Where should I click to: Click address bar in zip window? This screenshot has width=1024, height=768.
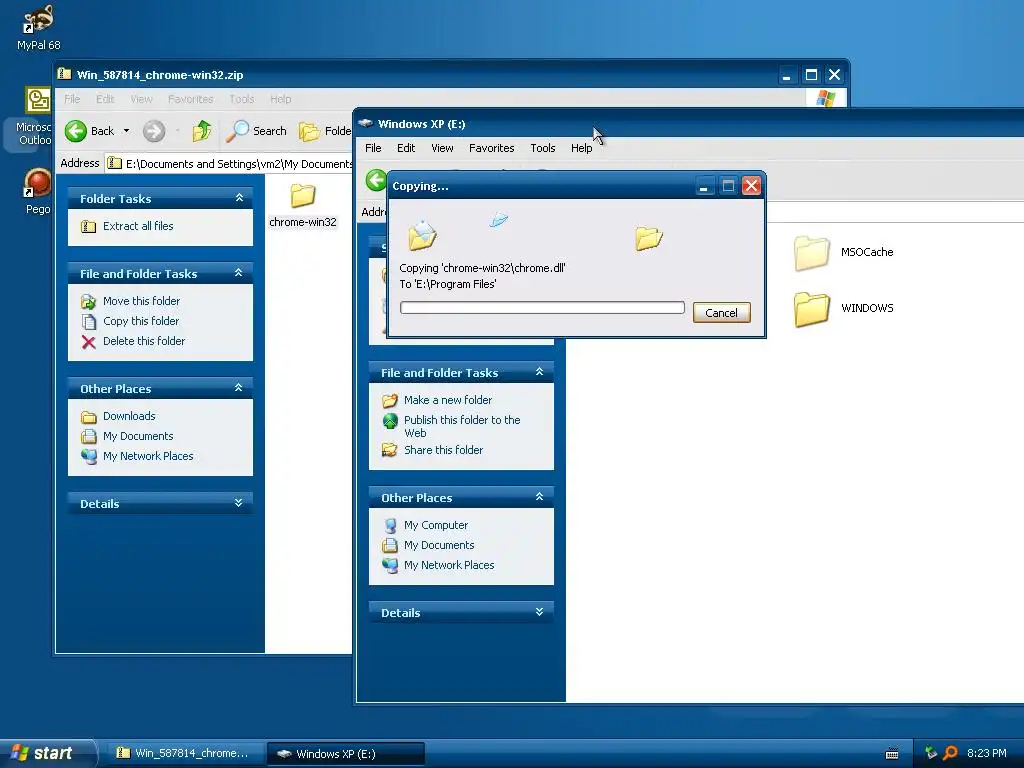(229, 163)
